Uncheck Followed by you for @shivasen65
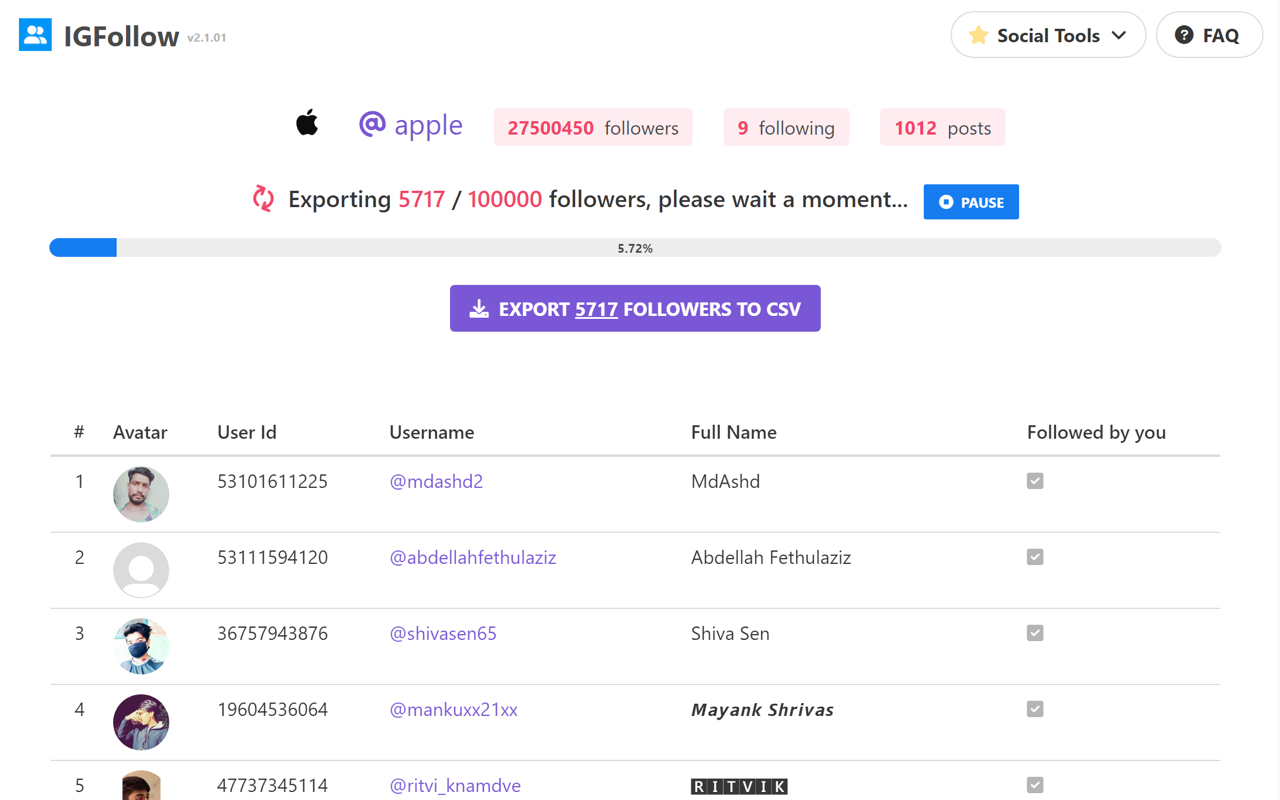 pos(1035,633)
